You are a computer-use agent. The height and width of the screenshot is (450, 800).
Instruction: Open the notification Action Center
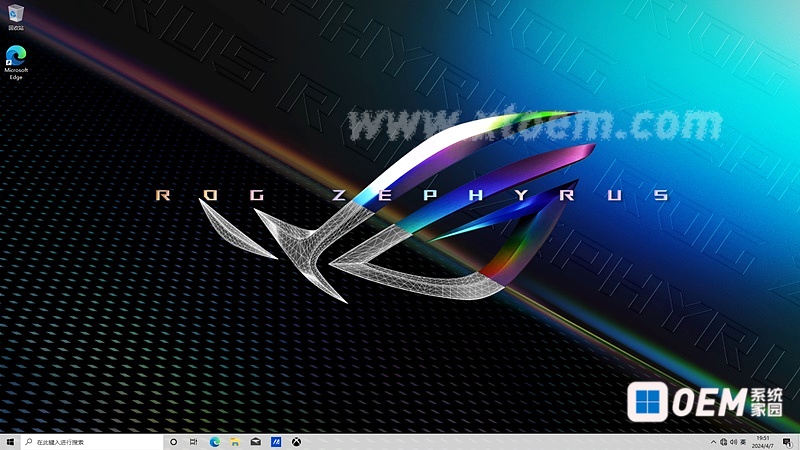point(787,442)
